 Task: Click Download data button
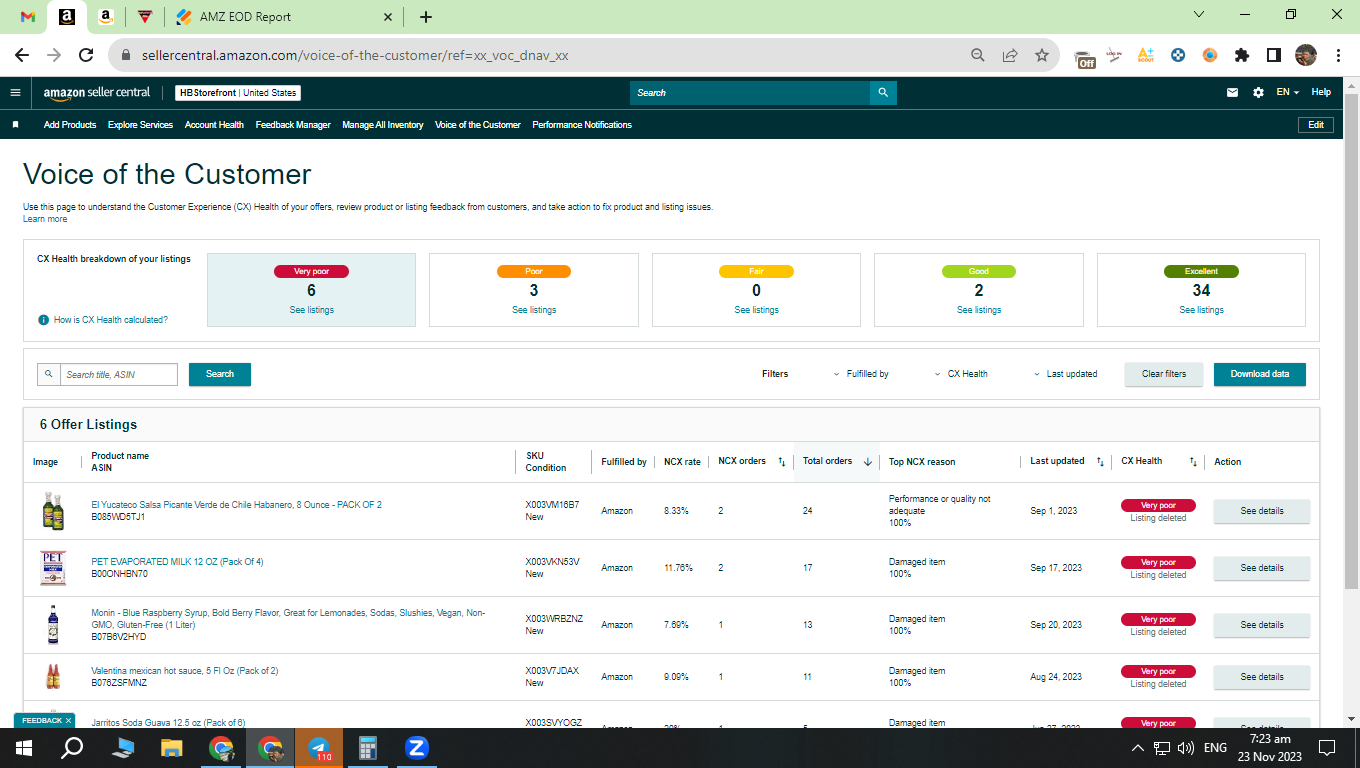pos(1260,374)
